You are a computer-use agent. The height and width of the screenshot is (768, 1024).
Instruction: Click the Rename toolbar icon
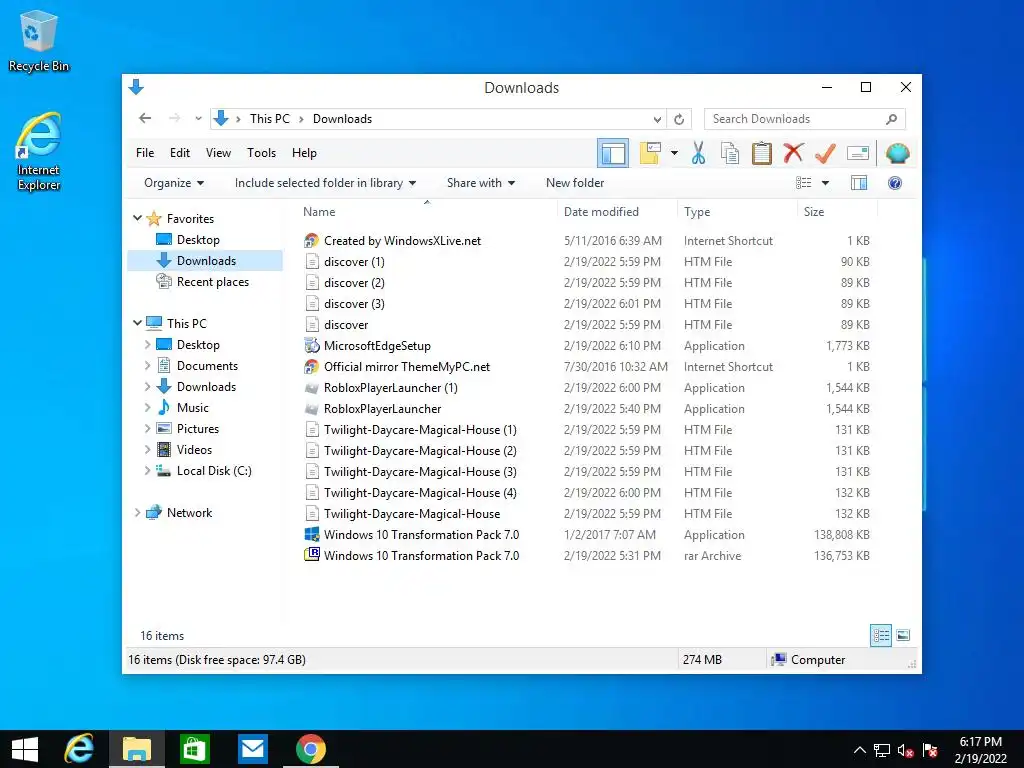[857, 153]
